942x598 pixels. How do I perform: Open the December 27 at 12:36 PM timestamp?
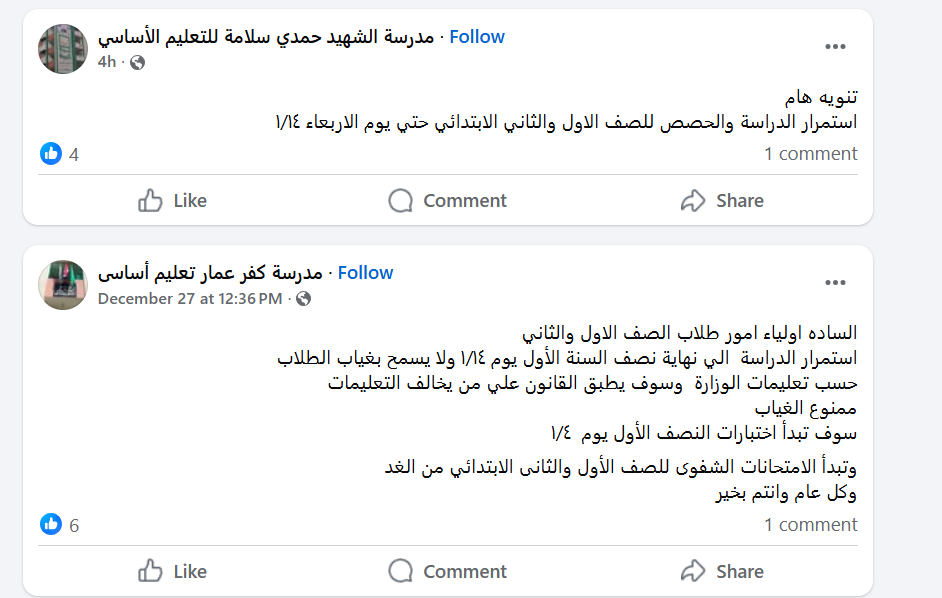tap(190, 298)
